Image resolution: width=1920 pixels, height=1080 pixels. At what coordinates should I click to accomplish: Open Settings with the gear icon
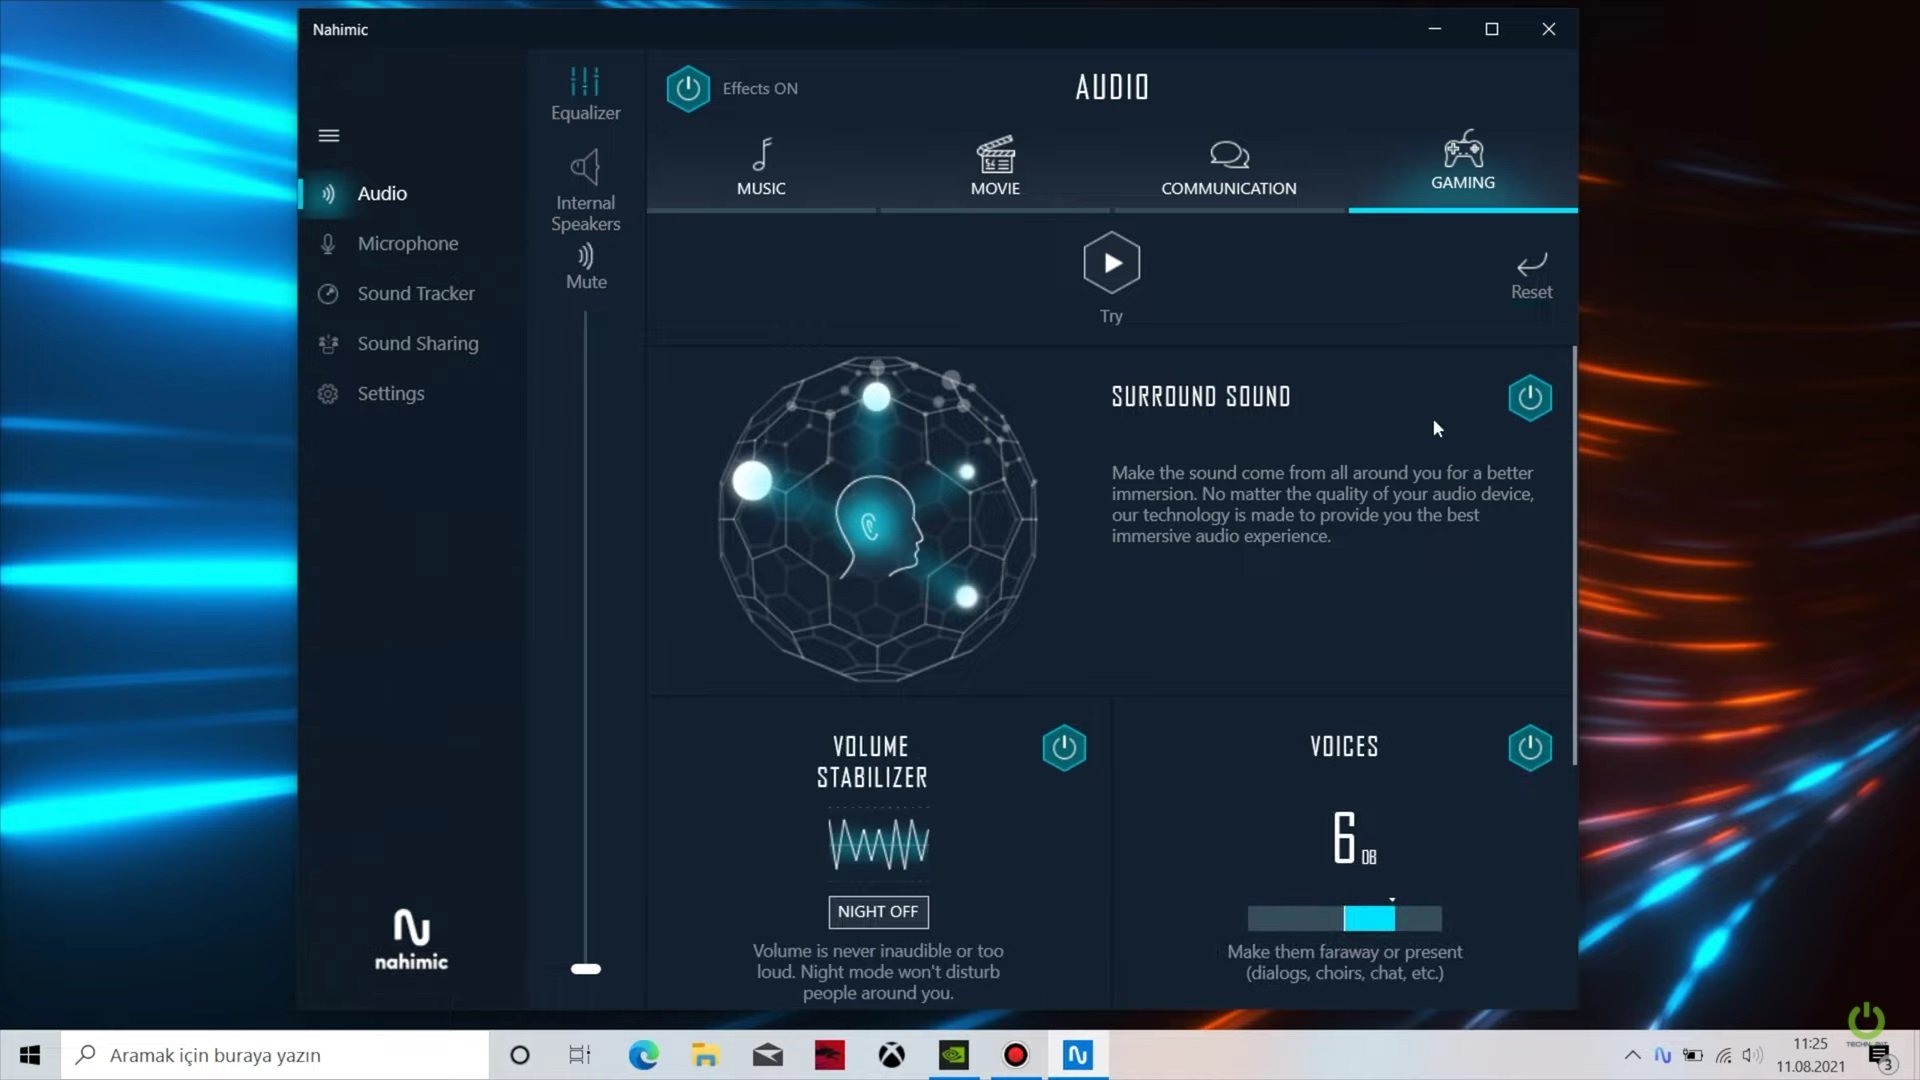tap(328, 394)
